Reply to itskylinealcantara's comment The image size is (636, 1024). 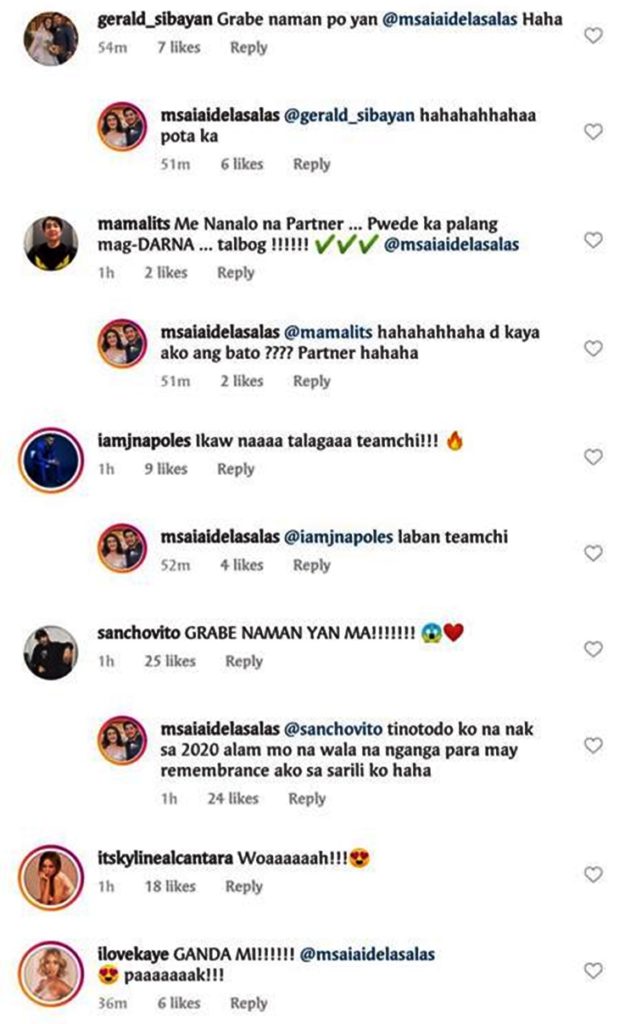tap(244, 887)
